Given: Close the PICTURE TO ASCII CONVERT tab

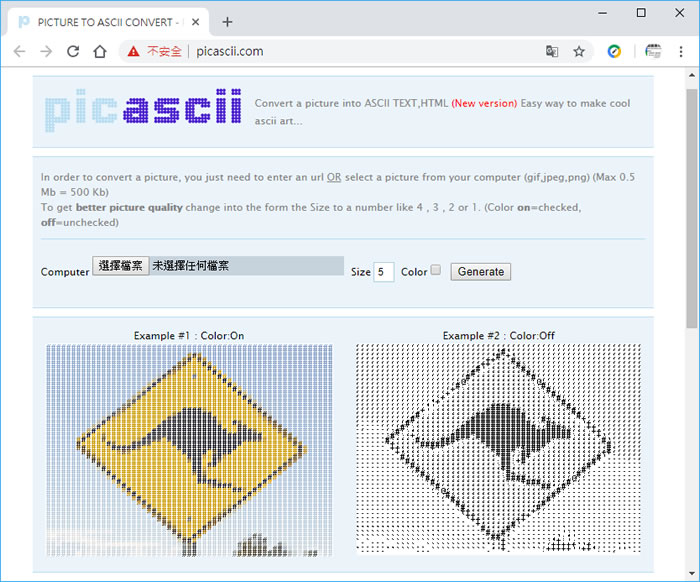Looking at the screenshot, I should [x=196, y=22].
